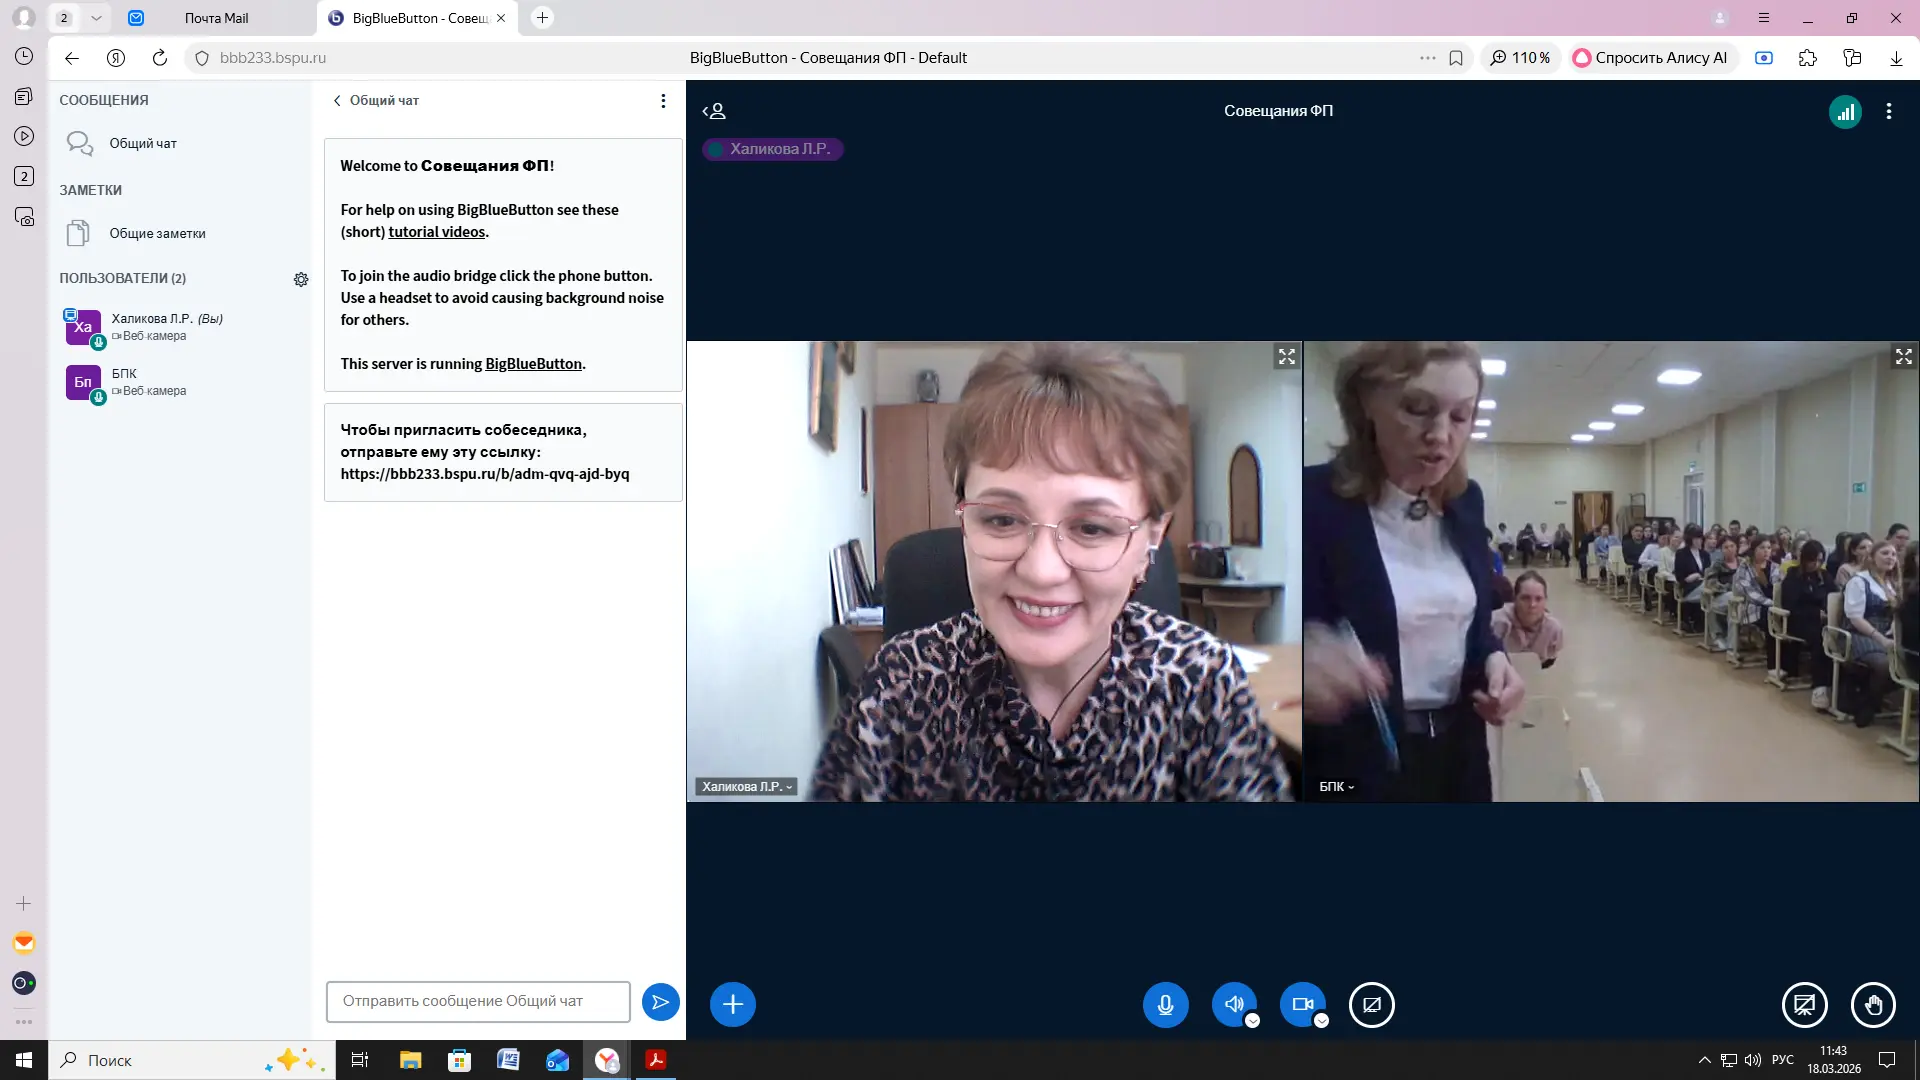The width and height of the screenshot is (1920, 1080).
Task: Open audio device dropdown on speaker button
Action: pyautogui.click(x=1252, y=1021)
